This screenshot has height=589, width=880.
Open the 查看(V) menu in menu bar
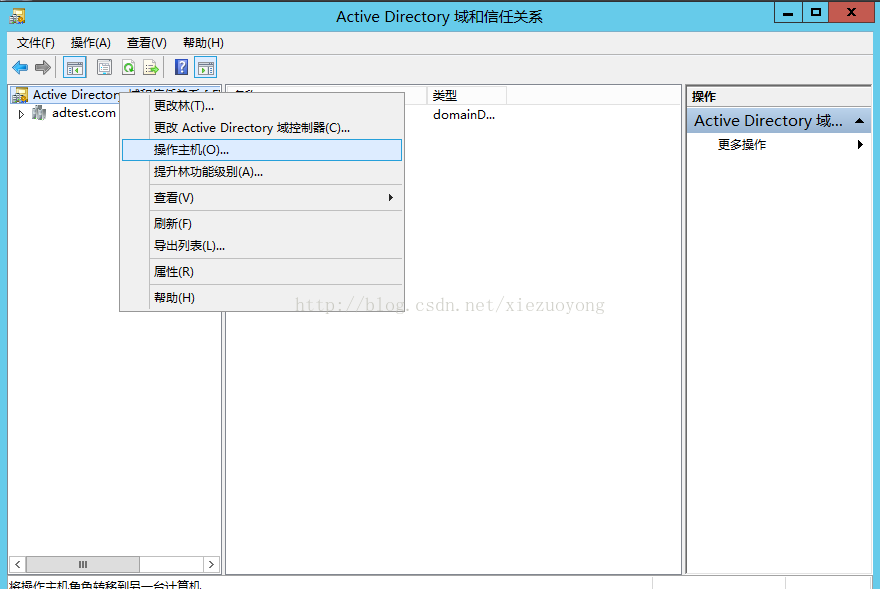(x=146, y=43)
